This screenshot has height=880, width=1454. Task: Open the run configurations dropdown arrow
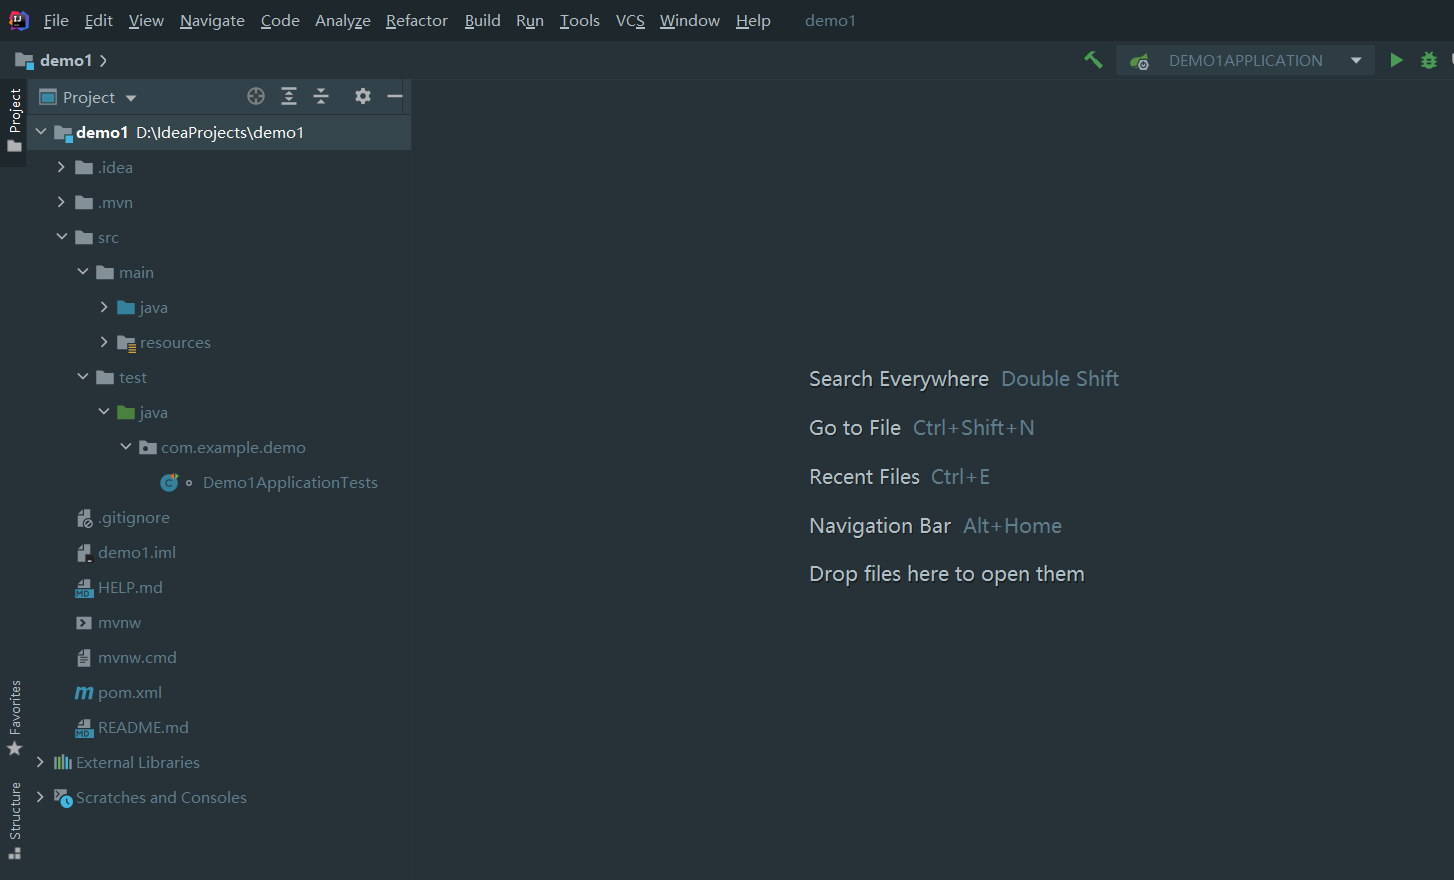pos(1357,60)
